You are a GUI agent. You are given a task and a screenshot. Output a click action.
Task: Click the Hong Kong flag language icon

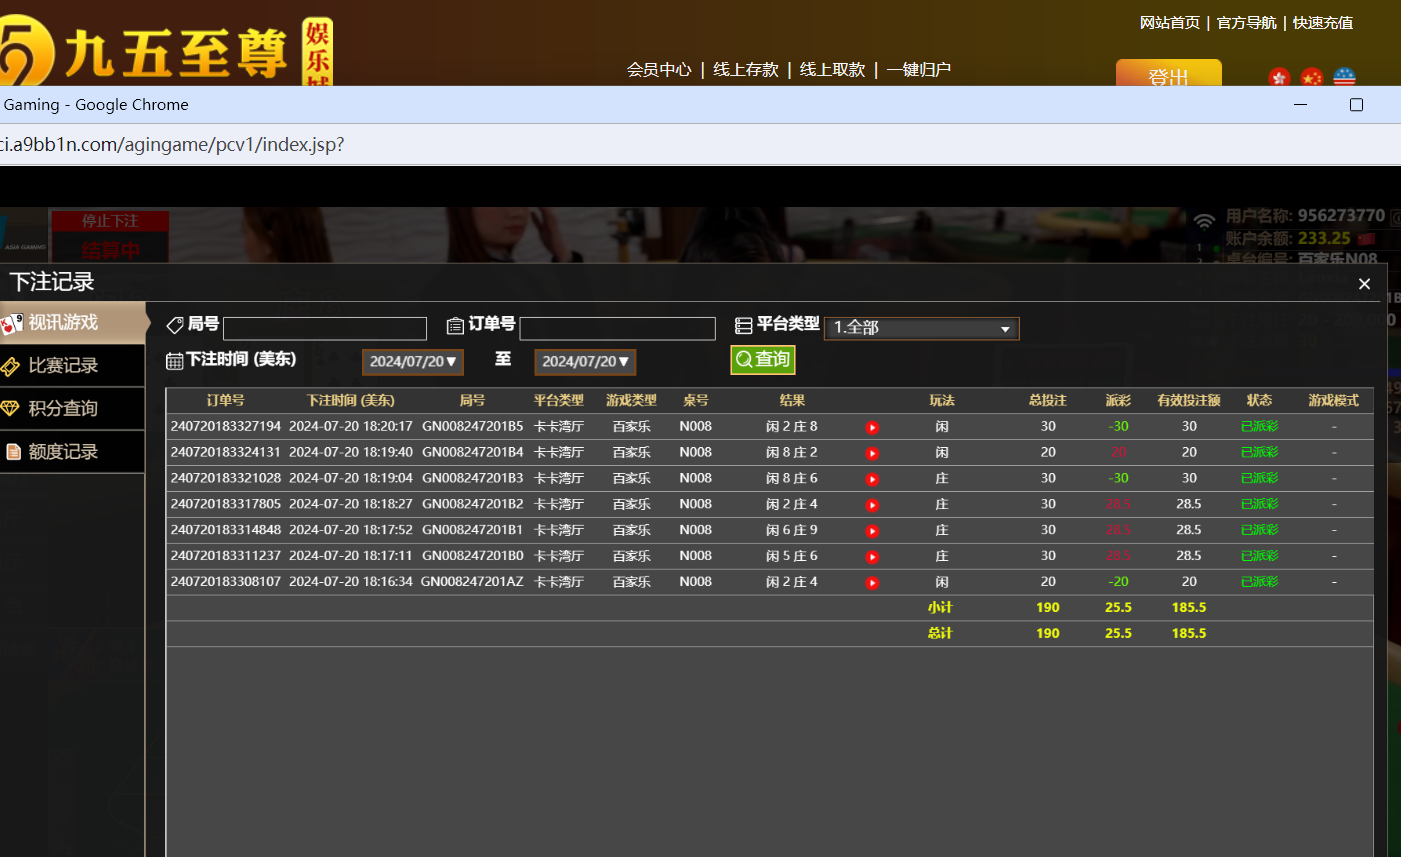pyautogui.click(x=1279, y=77)
